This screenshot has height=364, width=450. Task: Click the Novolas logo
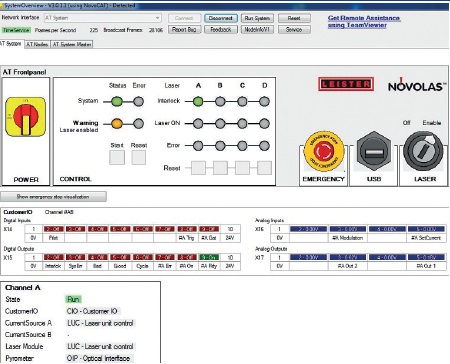417,85
